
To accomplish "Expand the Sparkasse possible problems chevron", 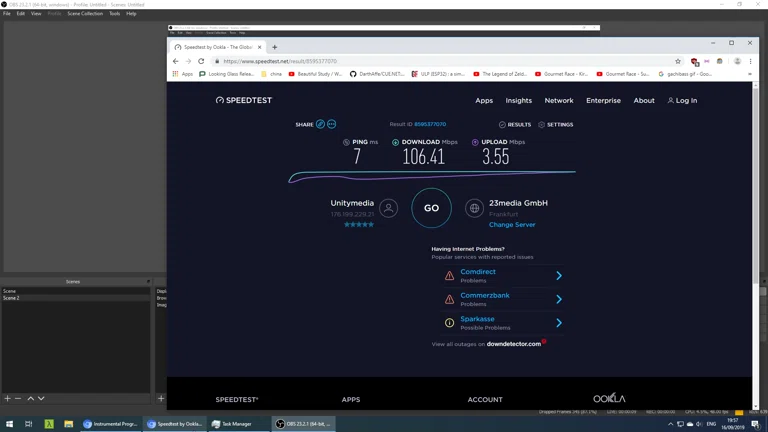I will tap(559, 323).
